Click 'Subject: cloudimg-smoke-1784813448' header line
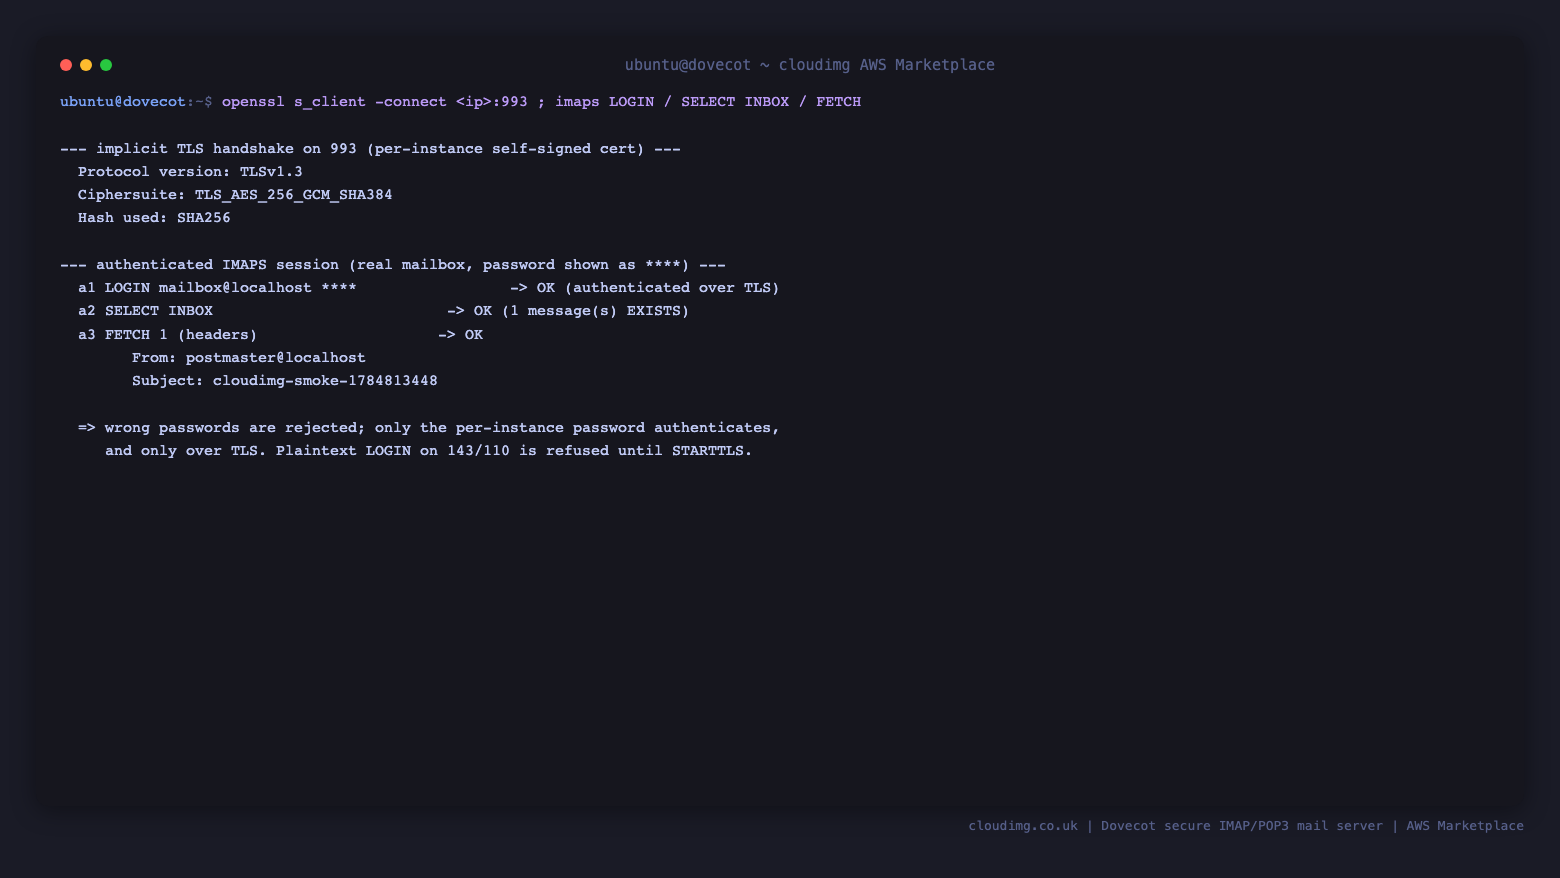The height and width of the screenshot is (878, 1560). pyautogui.click(x=285, y=381)
